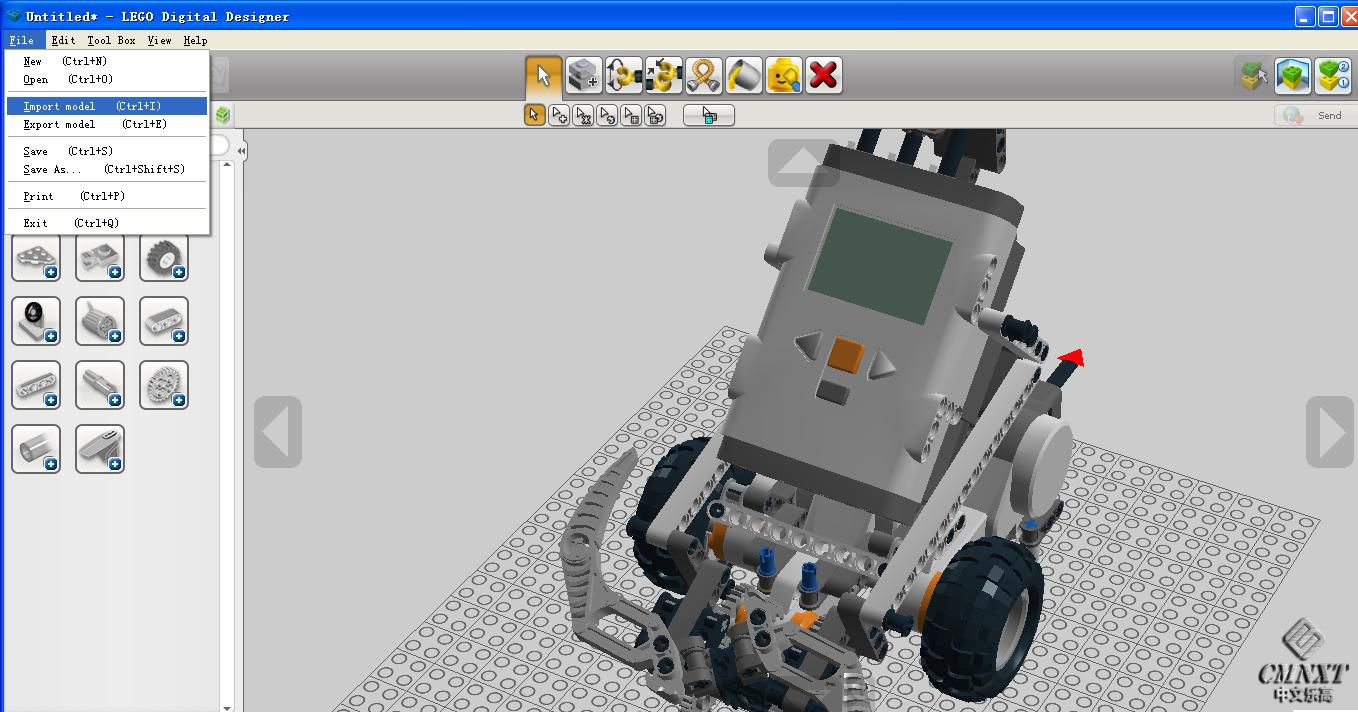Switch to View mode

coord(1293,75)
